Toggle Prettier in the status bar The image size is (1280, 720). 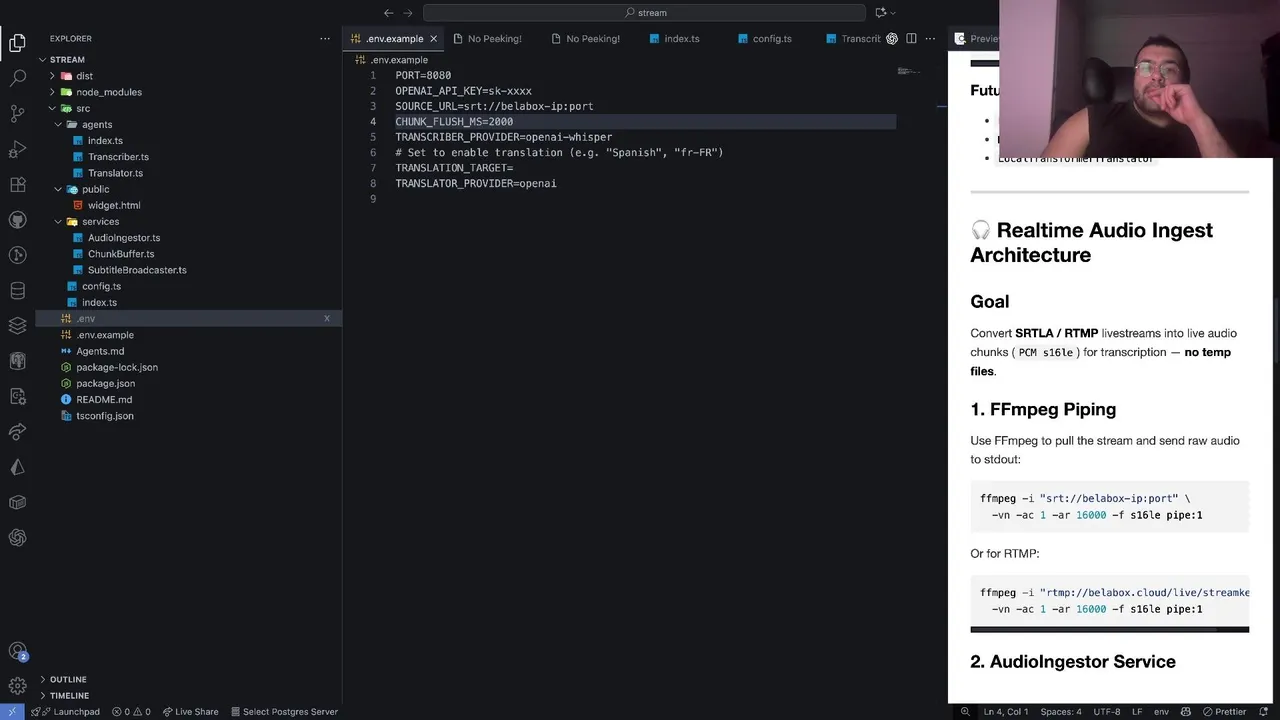tap(1223, 712)
